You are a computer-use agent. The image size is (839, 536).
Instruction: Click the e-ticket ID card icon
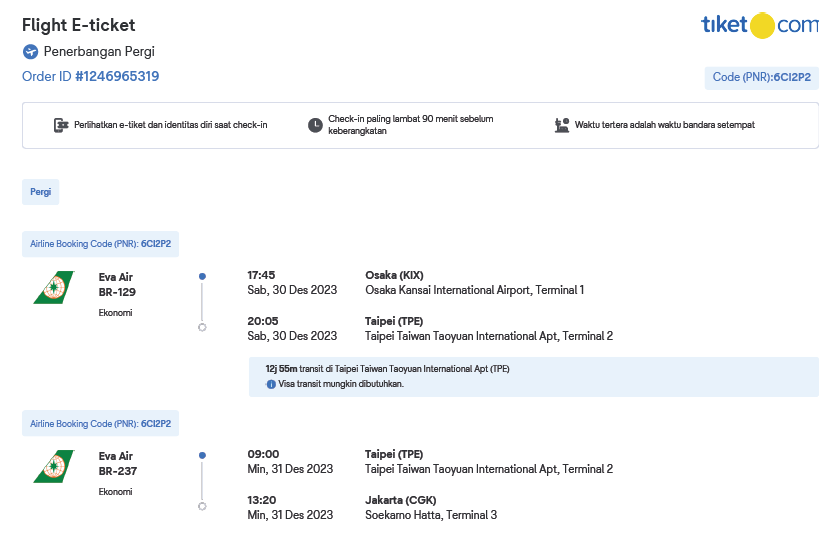tap(60, 125)
